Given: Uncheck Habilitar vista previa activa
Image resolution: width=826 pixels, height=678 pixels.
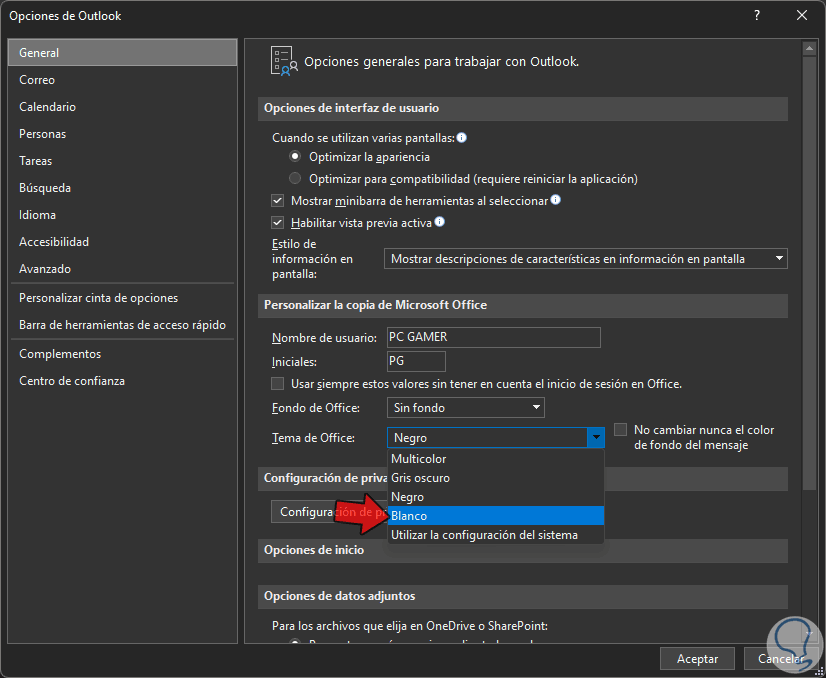Looking at the screenshot, I should [x=278, y=223].
